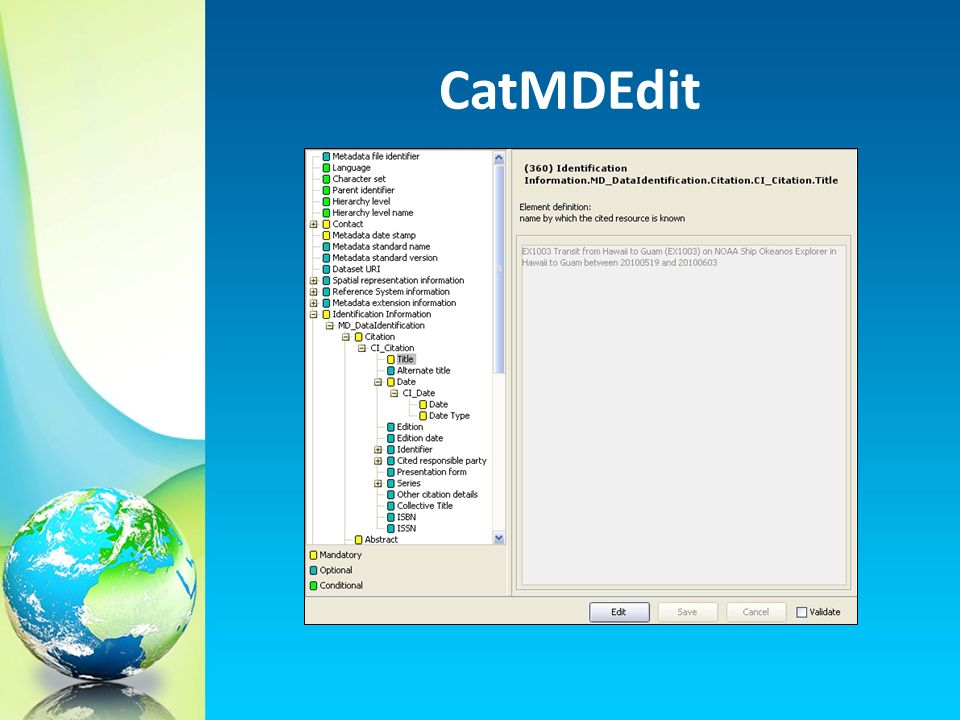This screenshot has height=720, width=960.
Task: Click the title text area with EX1003 Transit
Action: click(683, 414)
